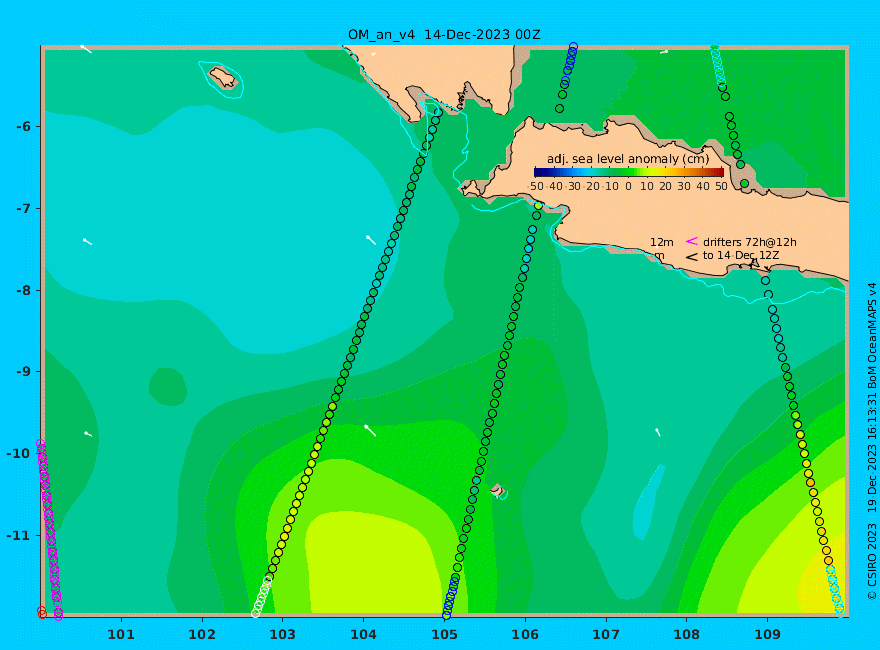Click the latitude label -10
This screenshot has width=880, height=650.
20,454
